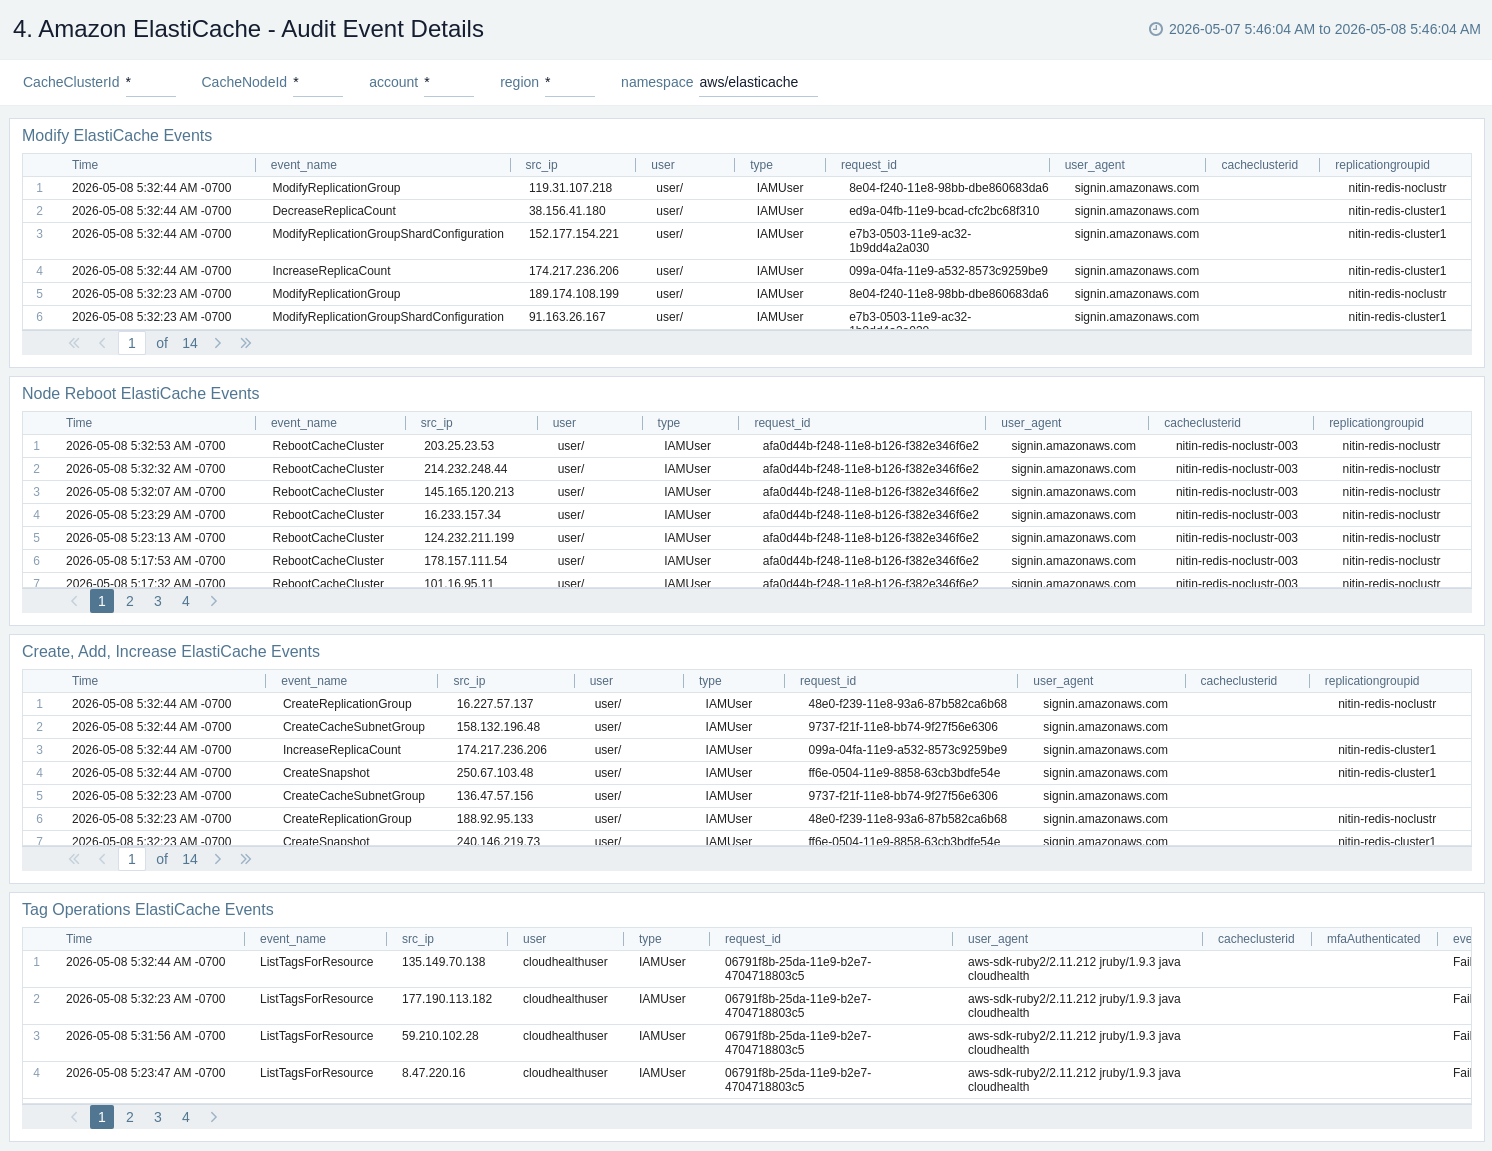The image size is (1492, 1151).
Task: Click the Node Reboot ElastiCache Events panel title
Action: pyautogui.click(x=140, y=394)
